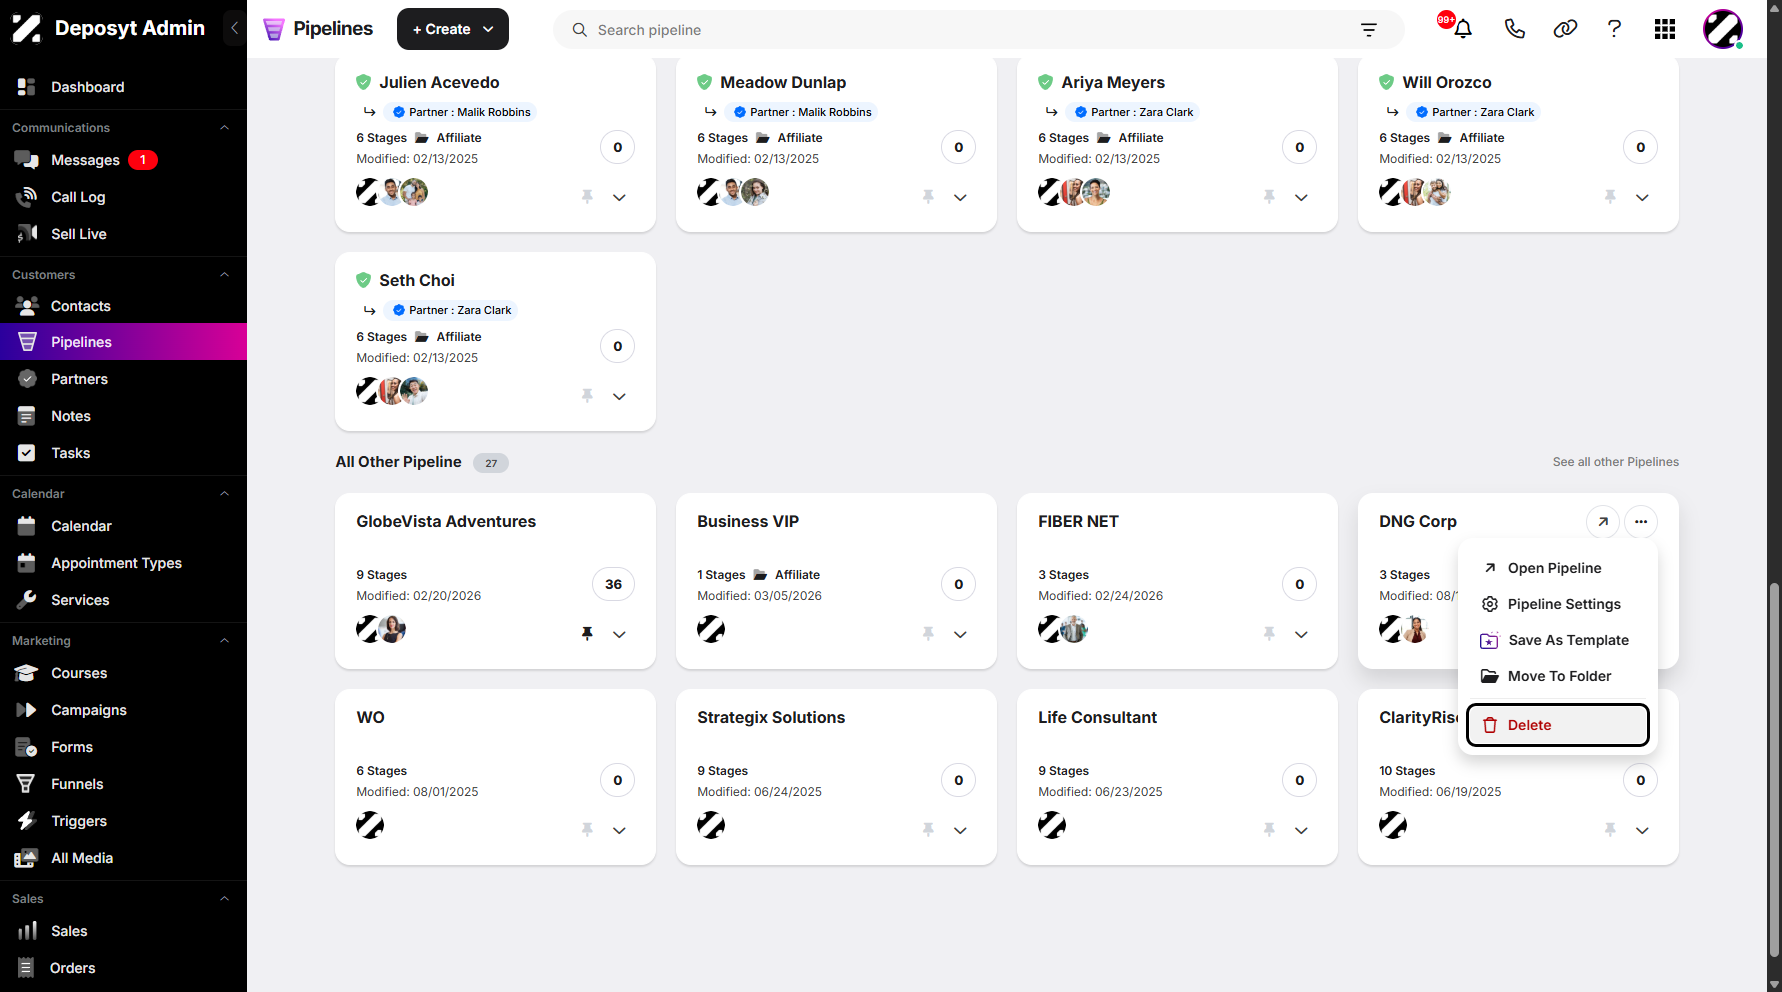
Task: Open the Strategix Solutions pipeline title
Action: click(x=771, y=717)
